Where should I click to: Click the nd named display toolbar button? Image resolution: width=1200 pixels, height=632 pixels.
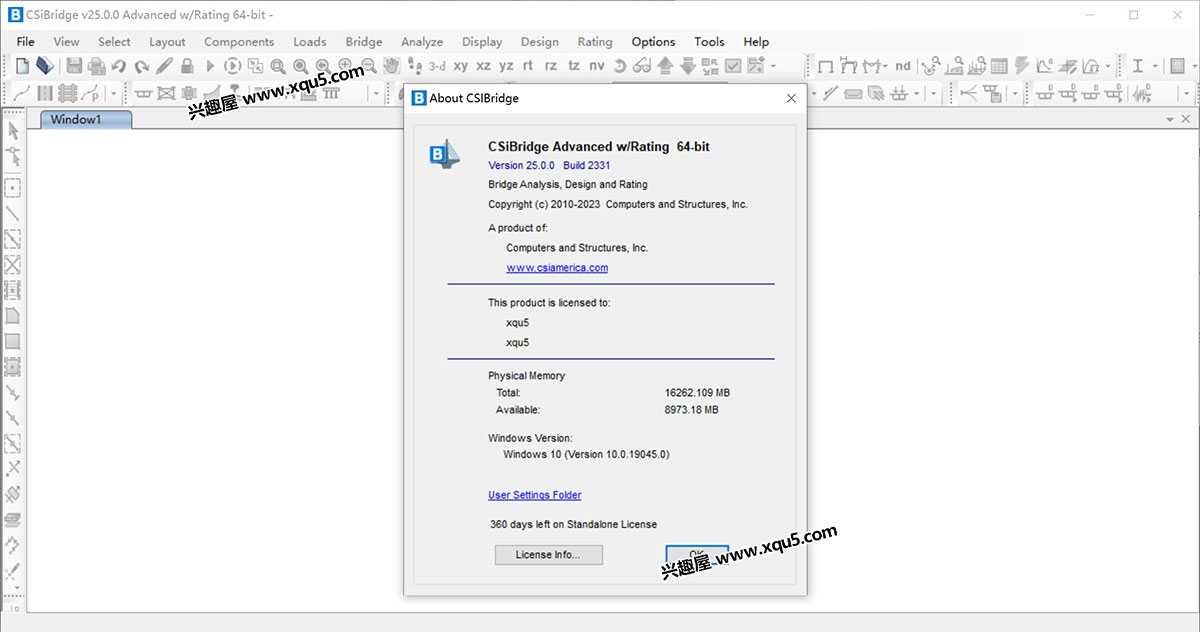click(x=902, y=66)
